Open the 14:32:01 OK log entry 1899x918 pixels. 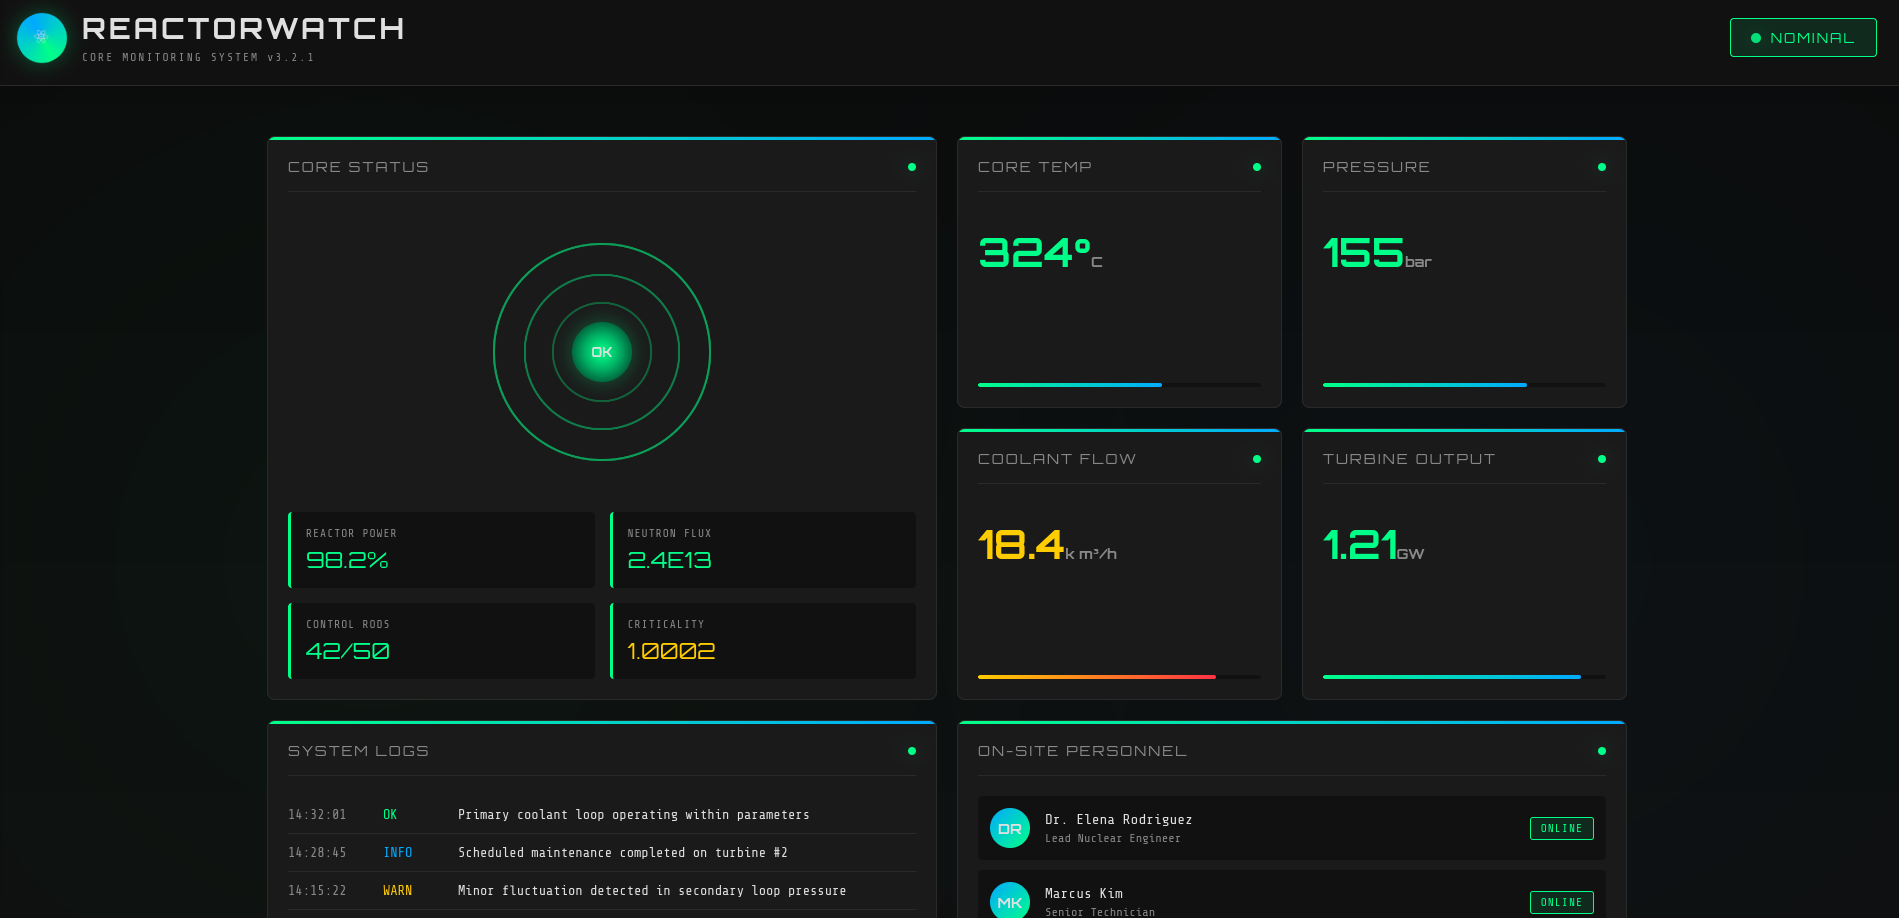pyautogui.click(x=602, y=815)
